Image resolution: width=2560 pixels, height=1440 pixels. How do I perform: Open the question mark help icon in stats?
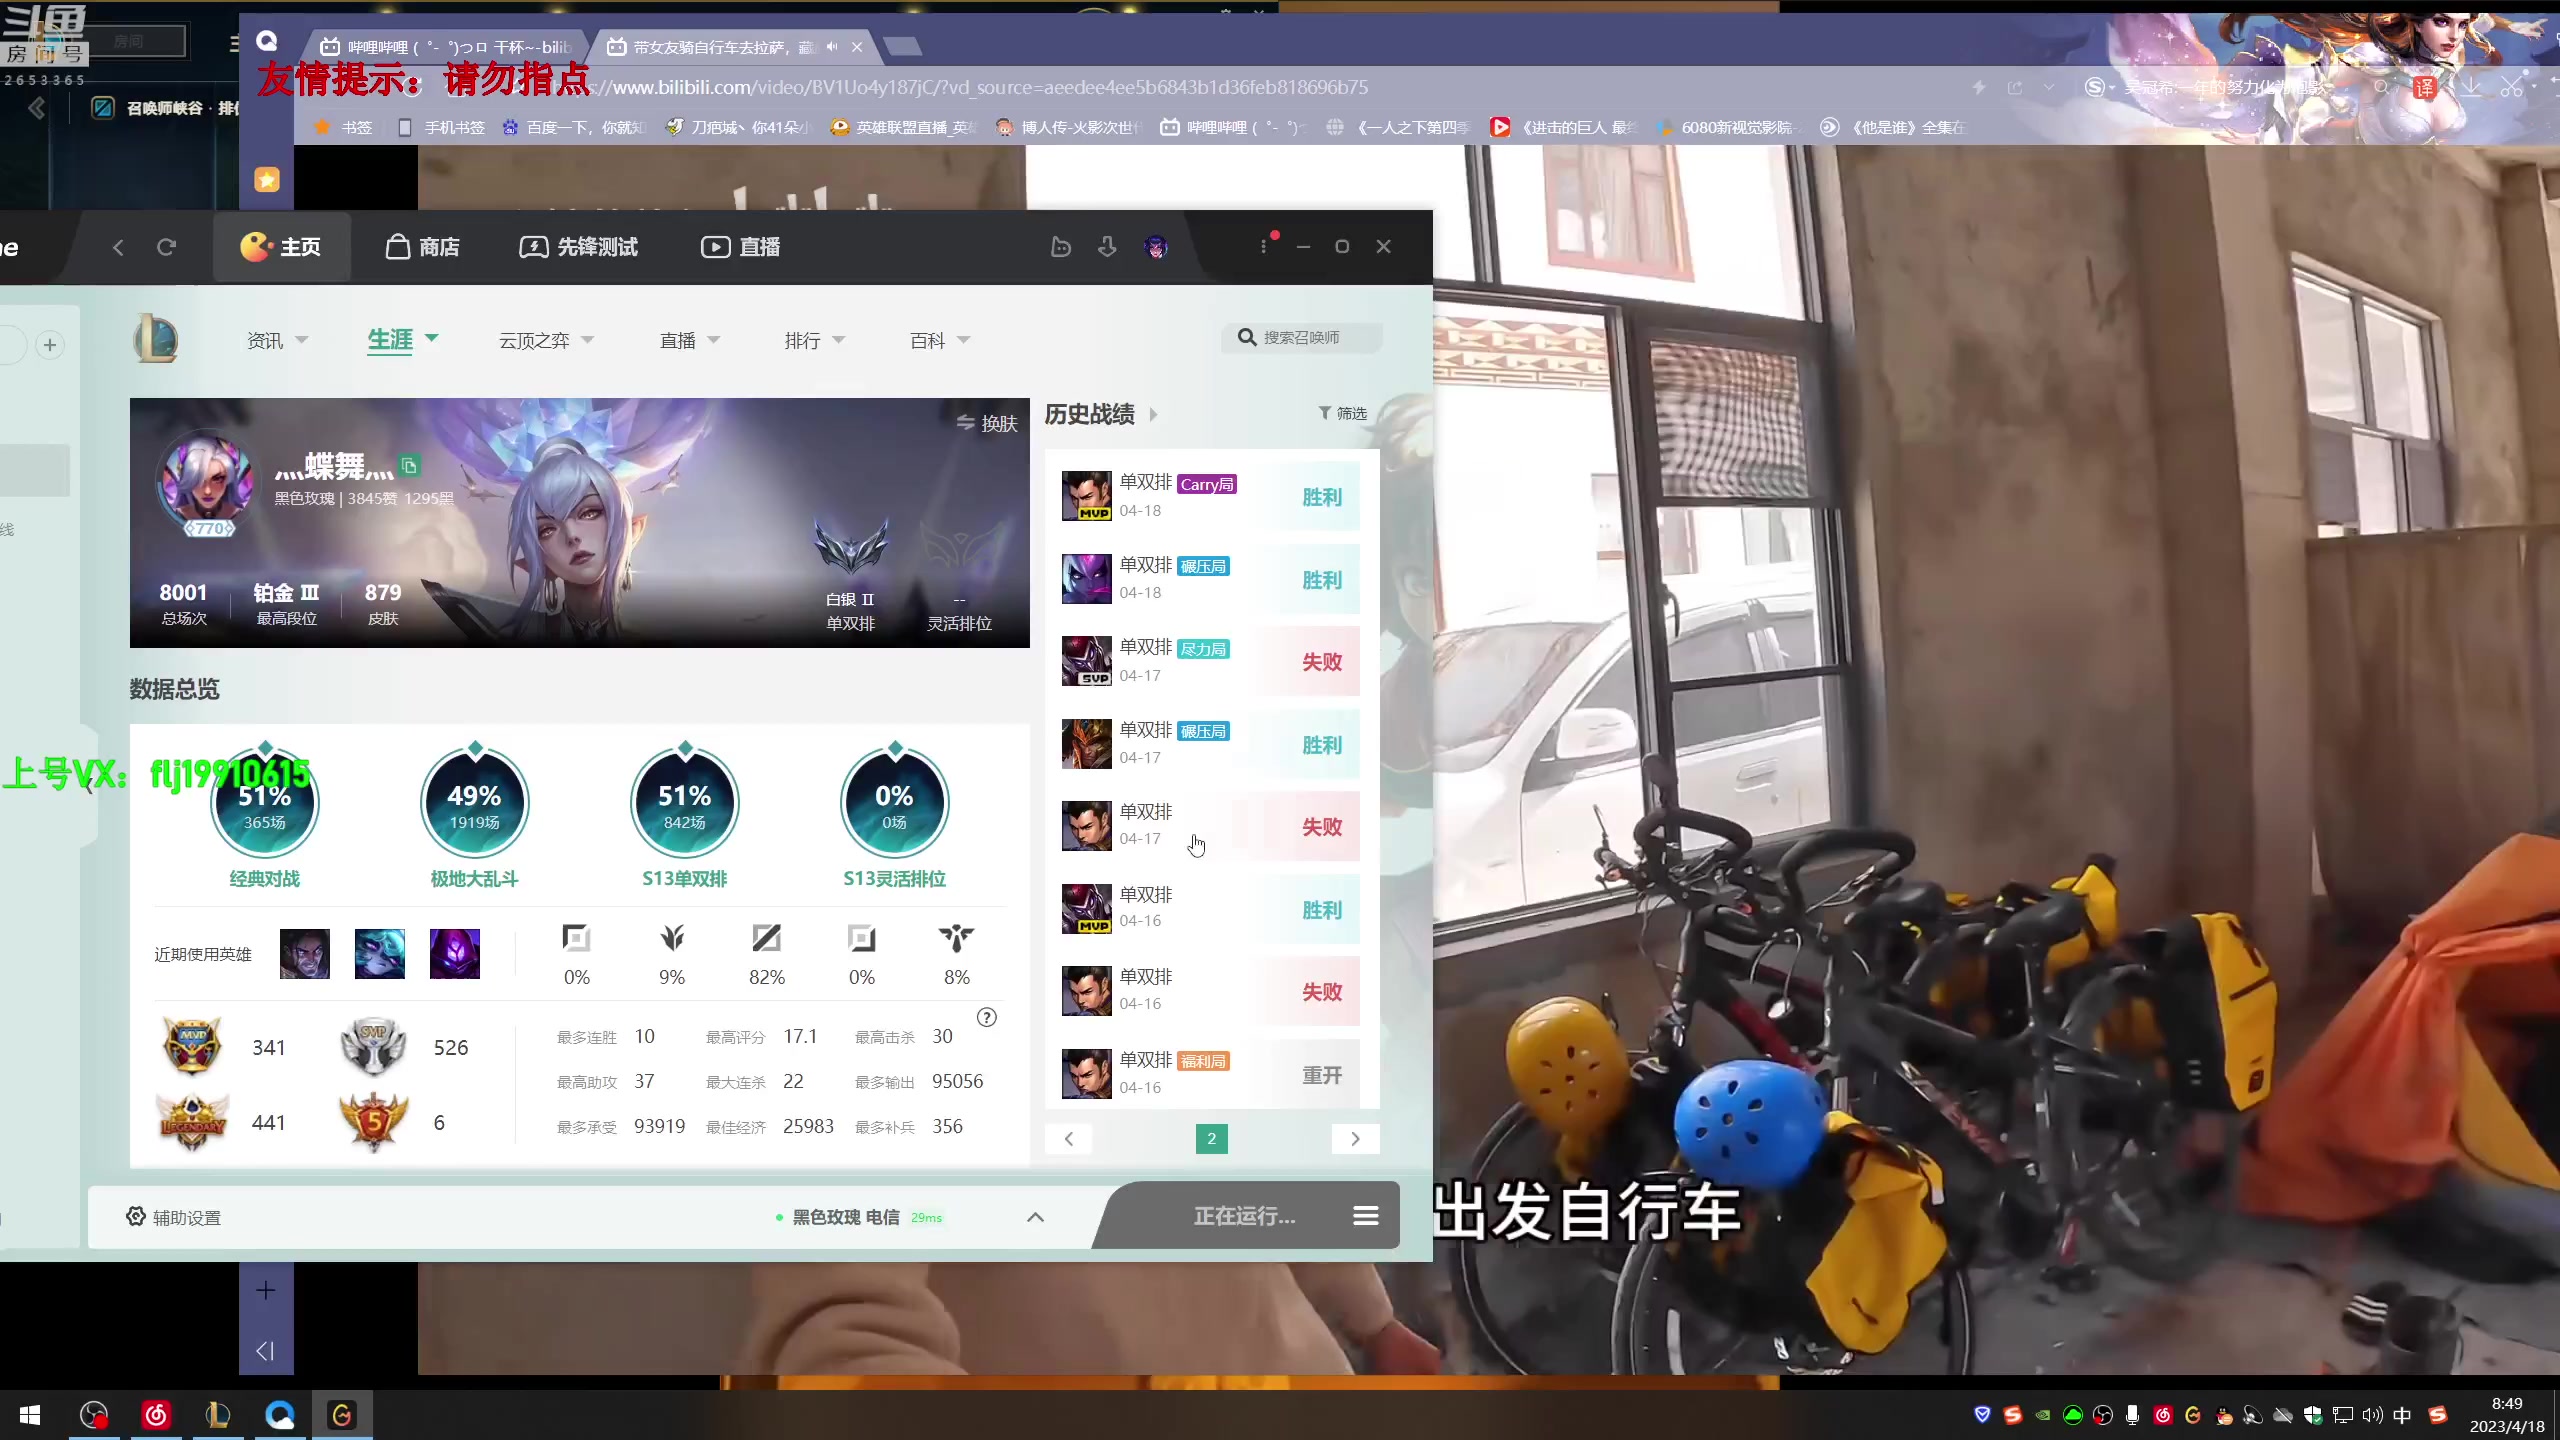tap(987, 1018)
